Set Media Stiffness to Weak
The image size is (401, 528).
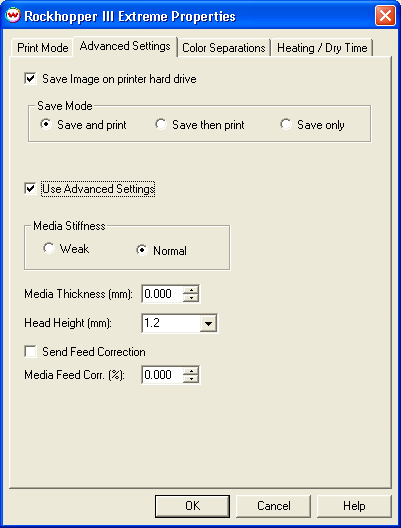coord(49,249)
